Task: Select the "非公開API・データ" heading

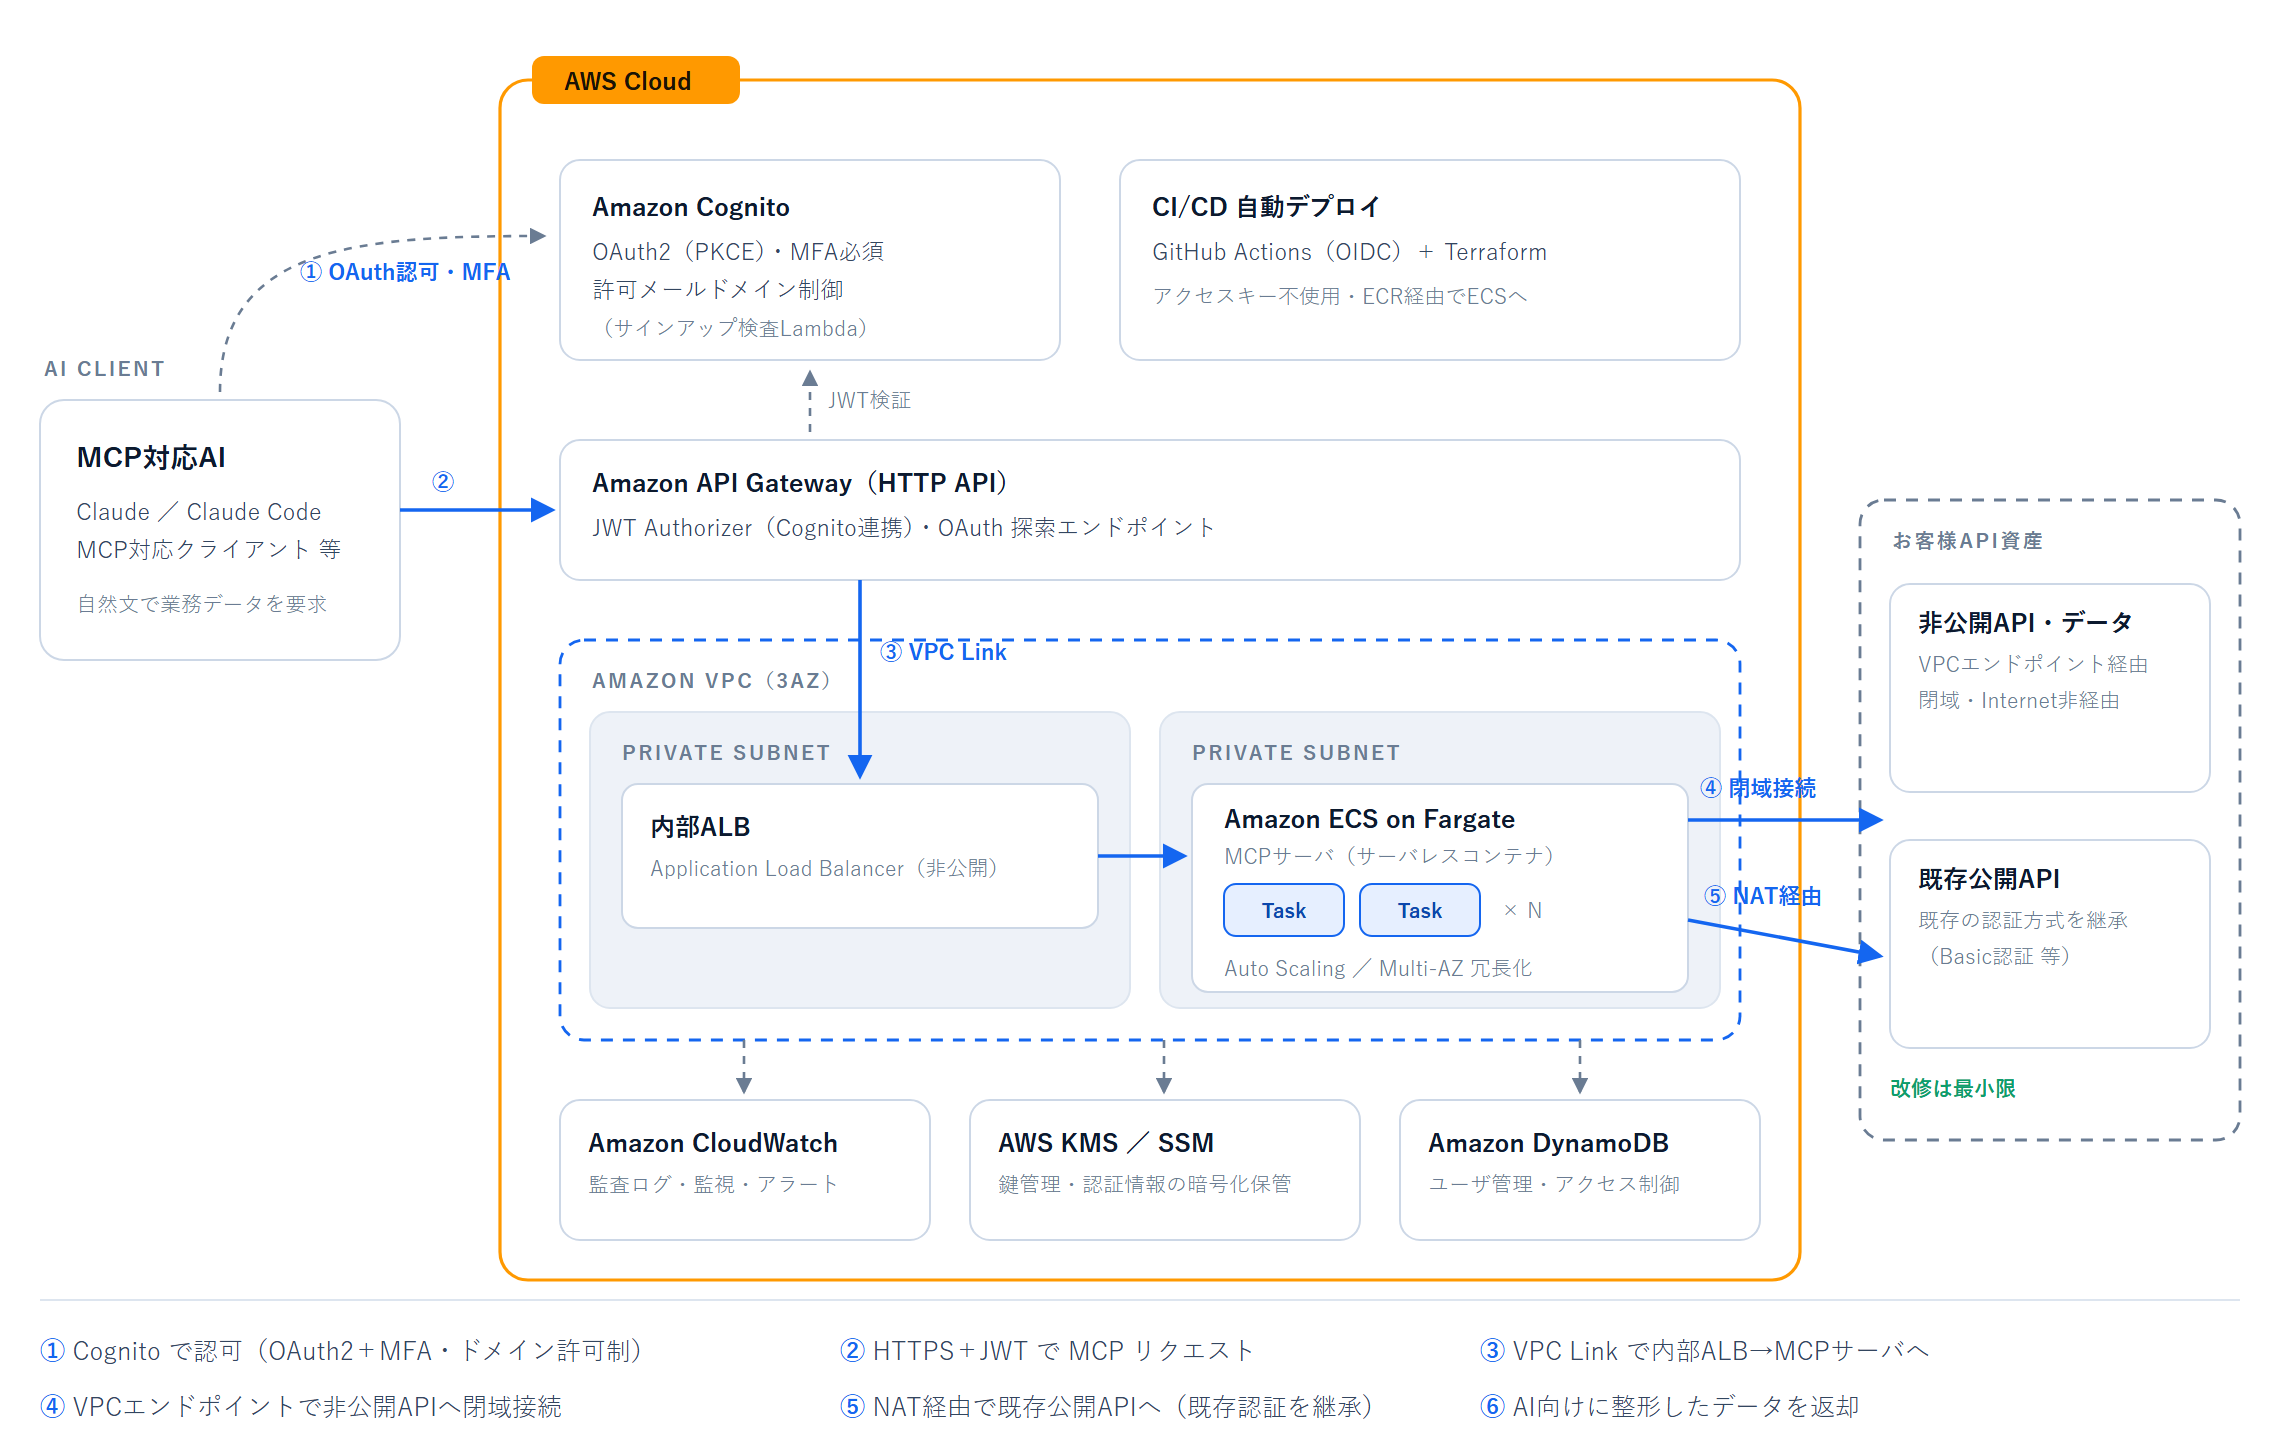Action: coord(2025,622)
